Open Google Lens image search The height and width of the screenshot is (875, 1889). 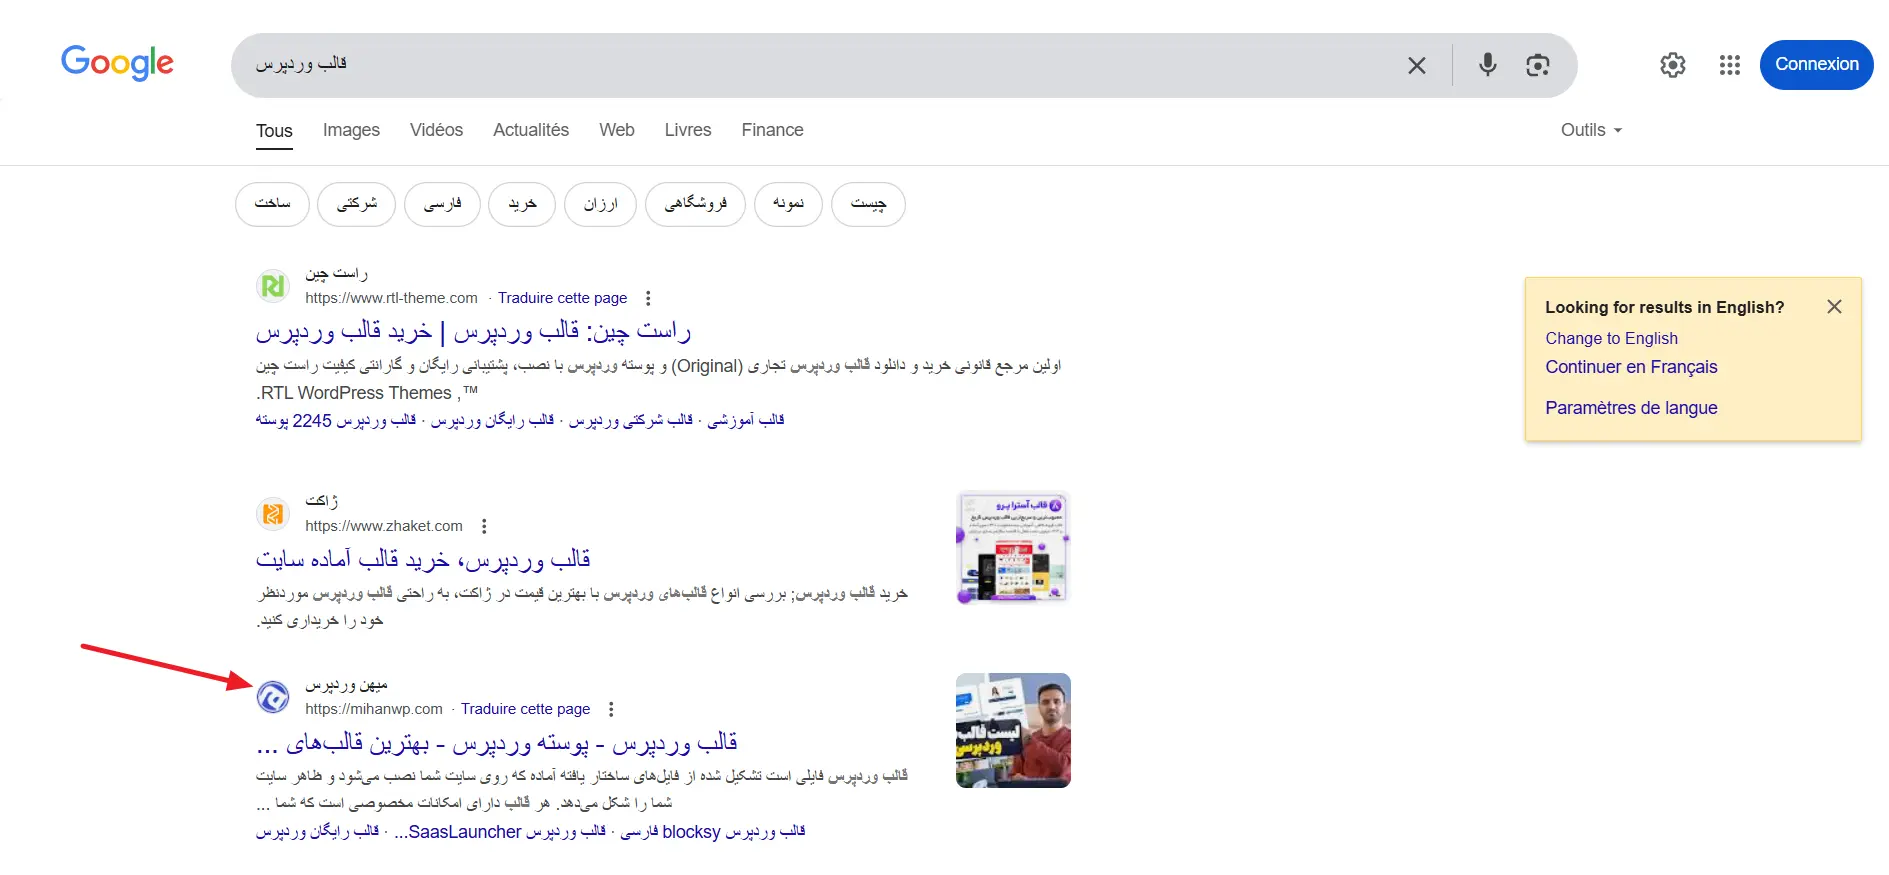(1538, 65)
